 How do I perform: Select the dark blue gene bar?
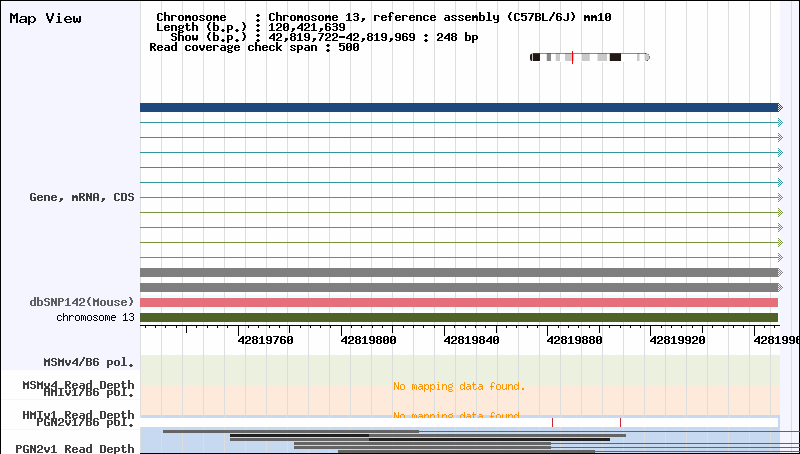[x=459, y=107]
